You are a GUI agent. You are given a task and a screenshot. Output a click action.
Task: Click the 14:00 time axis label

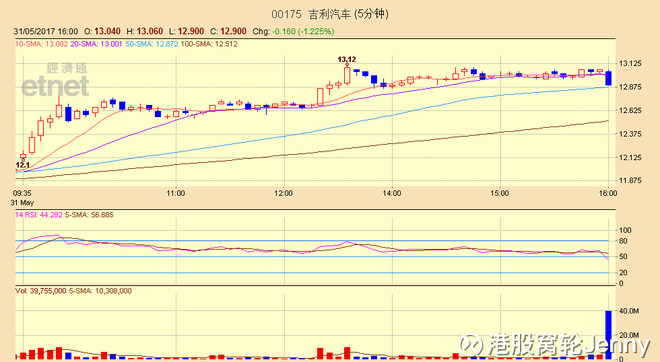click(391, 193)
